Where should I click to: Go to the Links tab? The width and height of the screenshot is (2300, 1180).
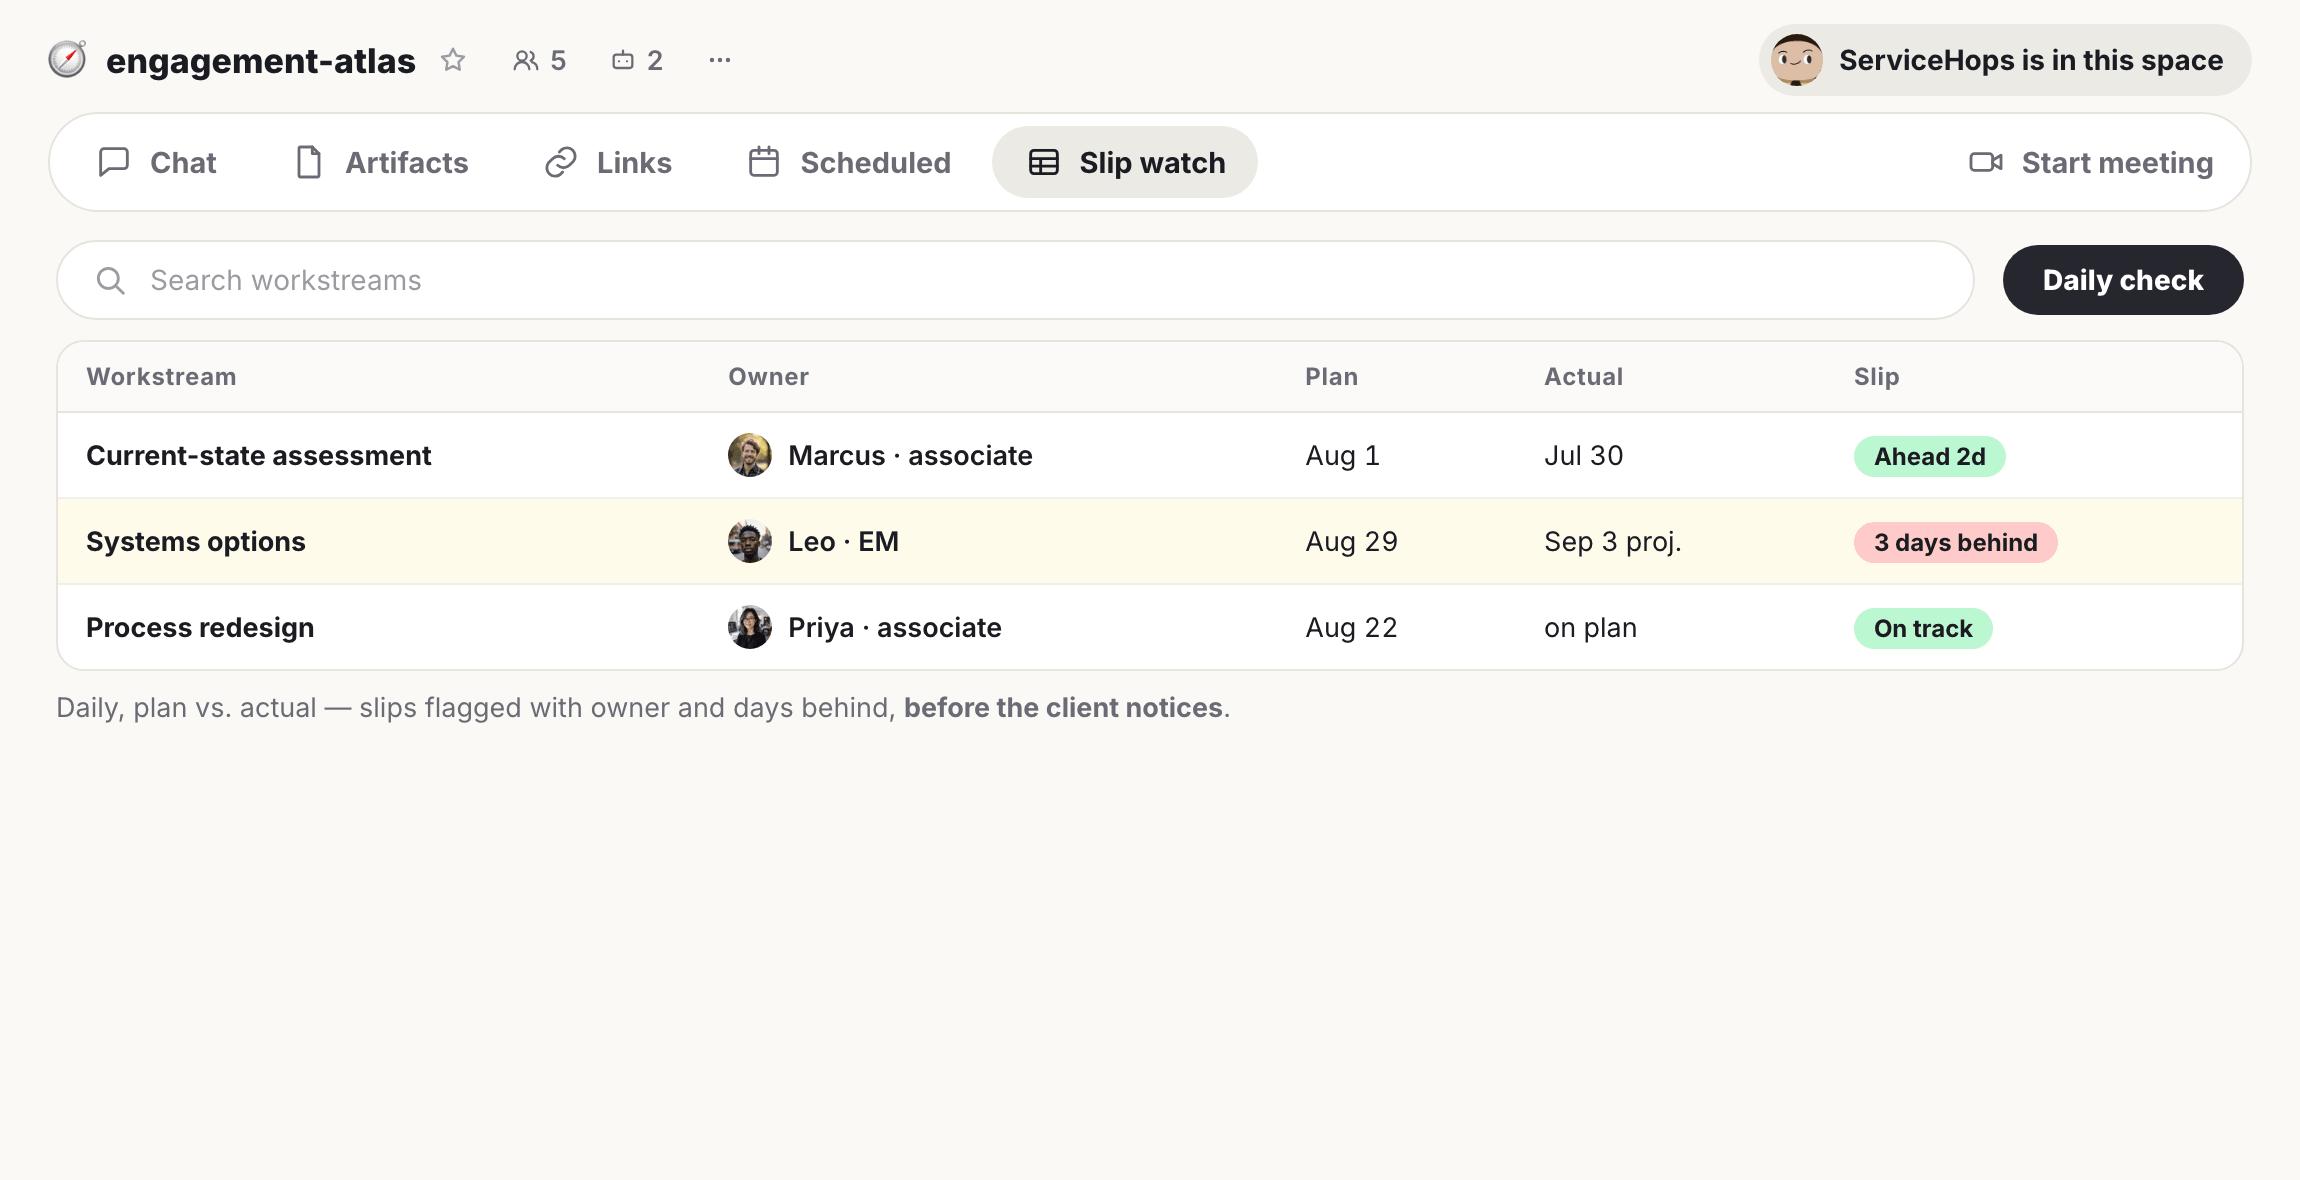[608, 162]
